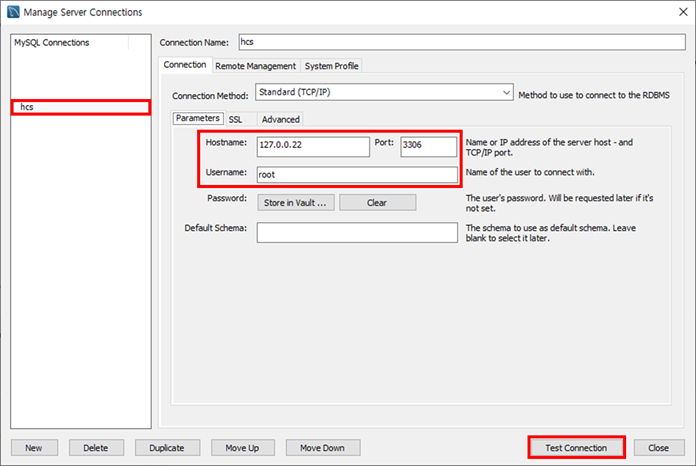Edit the Connection Name field
Image resolution: width=696 pixels, height=466 pixels.
(462, 42)
